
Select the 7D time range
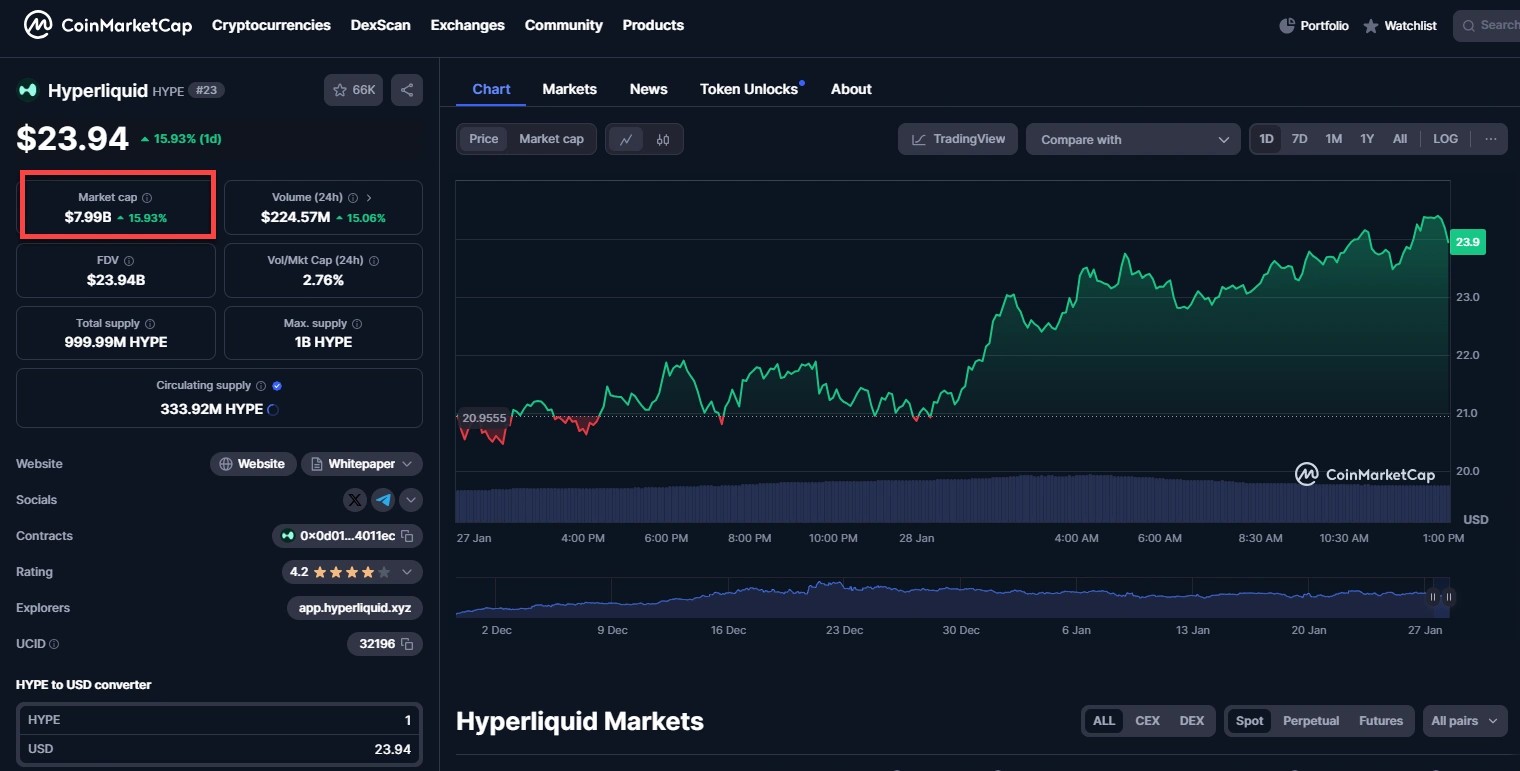[1299, 139]
